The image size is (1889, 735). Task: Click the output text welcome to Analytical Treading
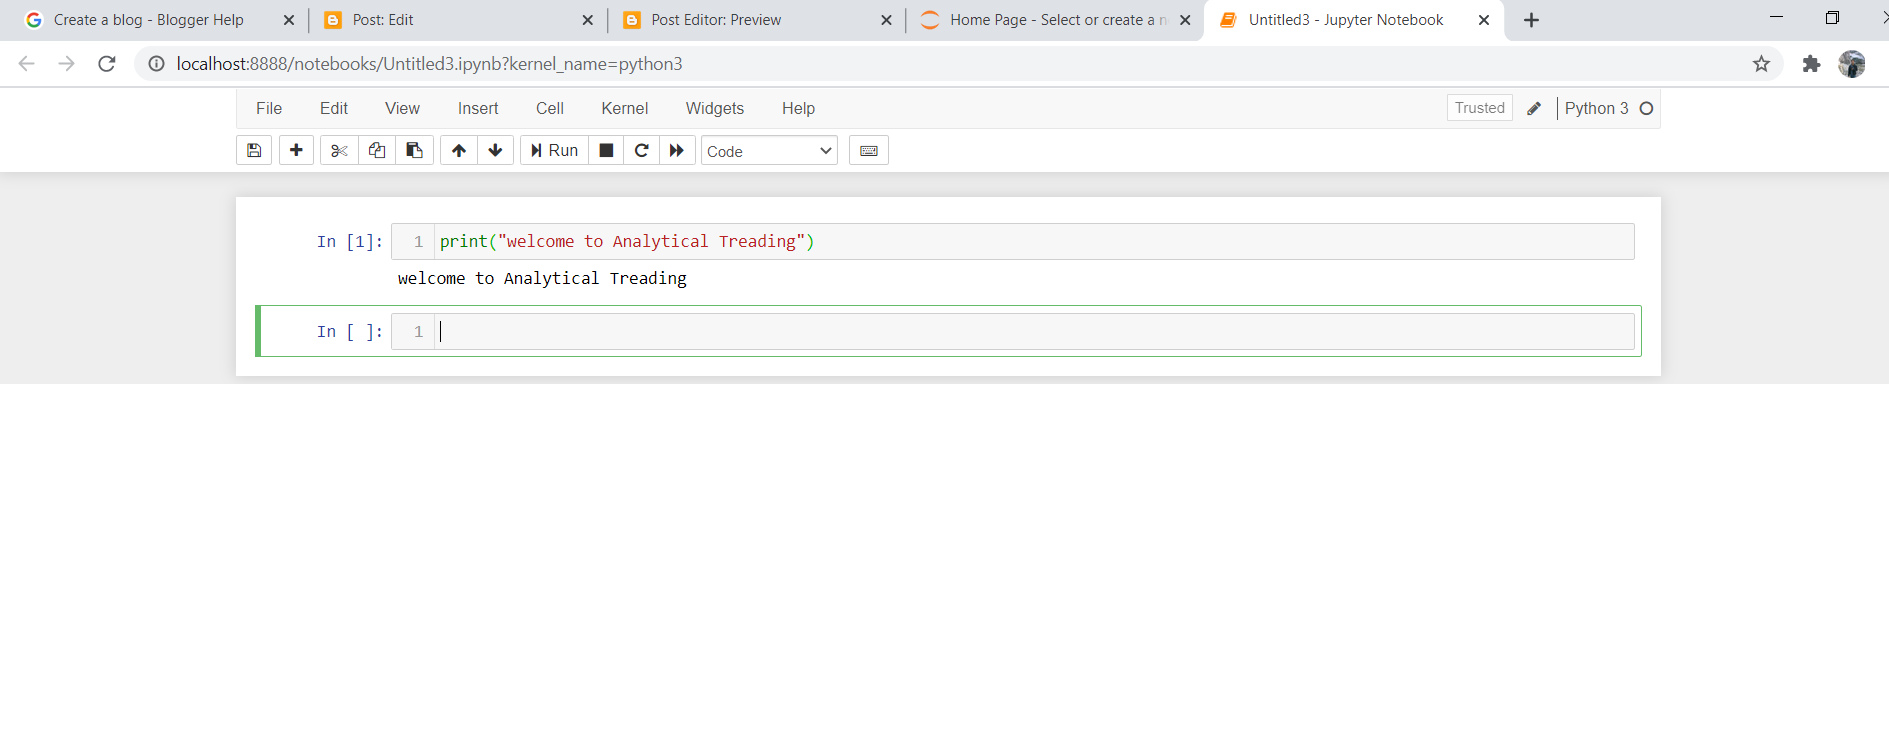click(542, 278)
